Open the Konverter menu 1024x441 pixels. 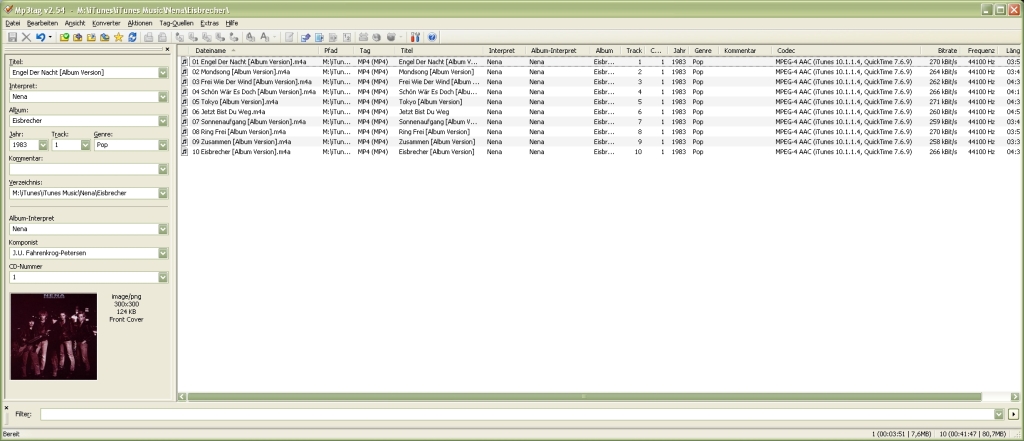point(106,22)
